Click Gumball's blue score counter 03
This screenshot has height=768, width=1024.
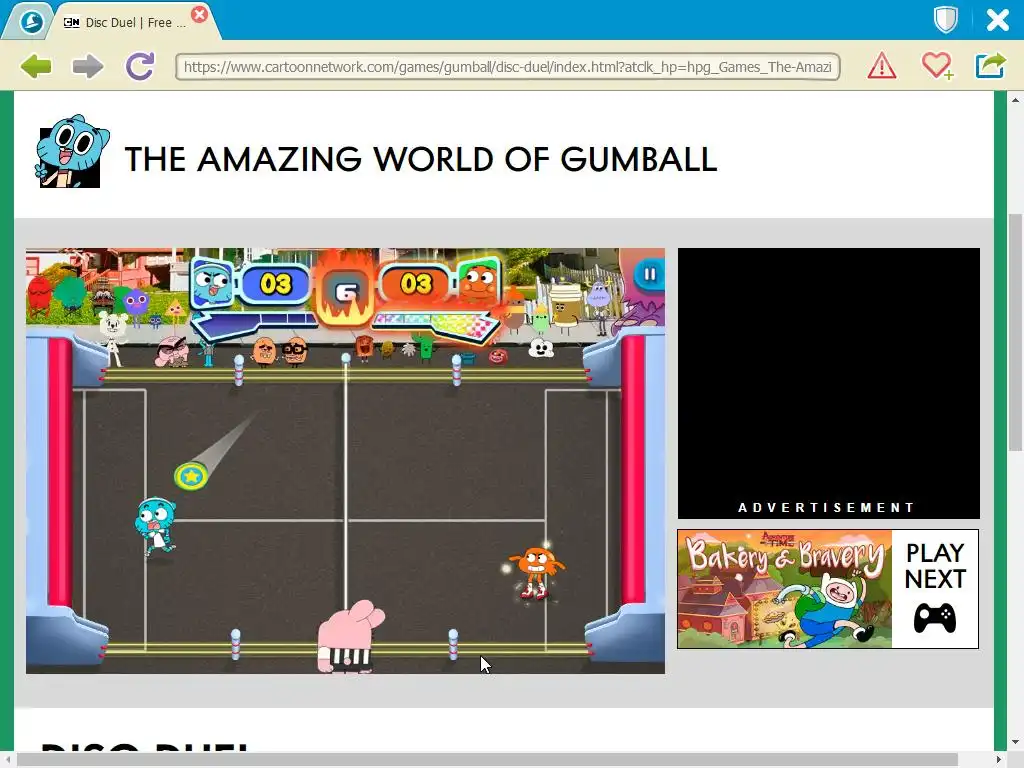coord(275,284)
